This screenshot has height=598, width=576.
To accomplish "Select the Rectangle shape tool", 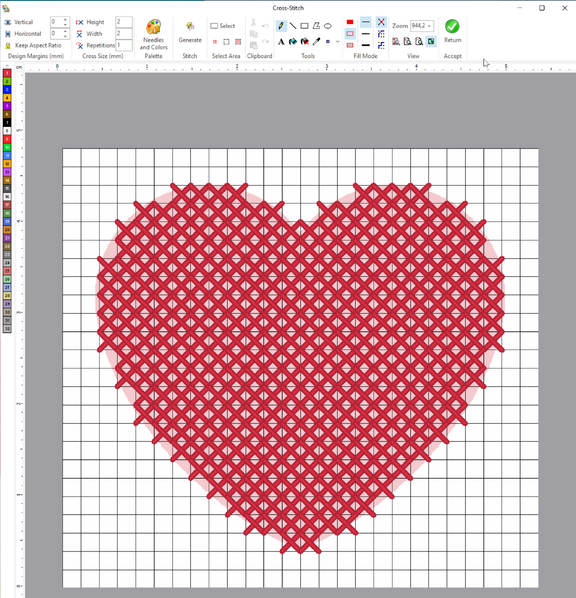I will coord(304,26).
